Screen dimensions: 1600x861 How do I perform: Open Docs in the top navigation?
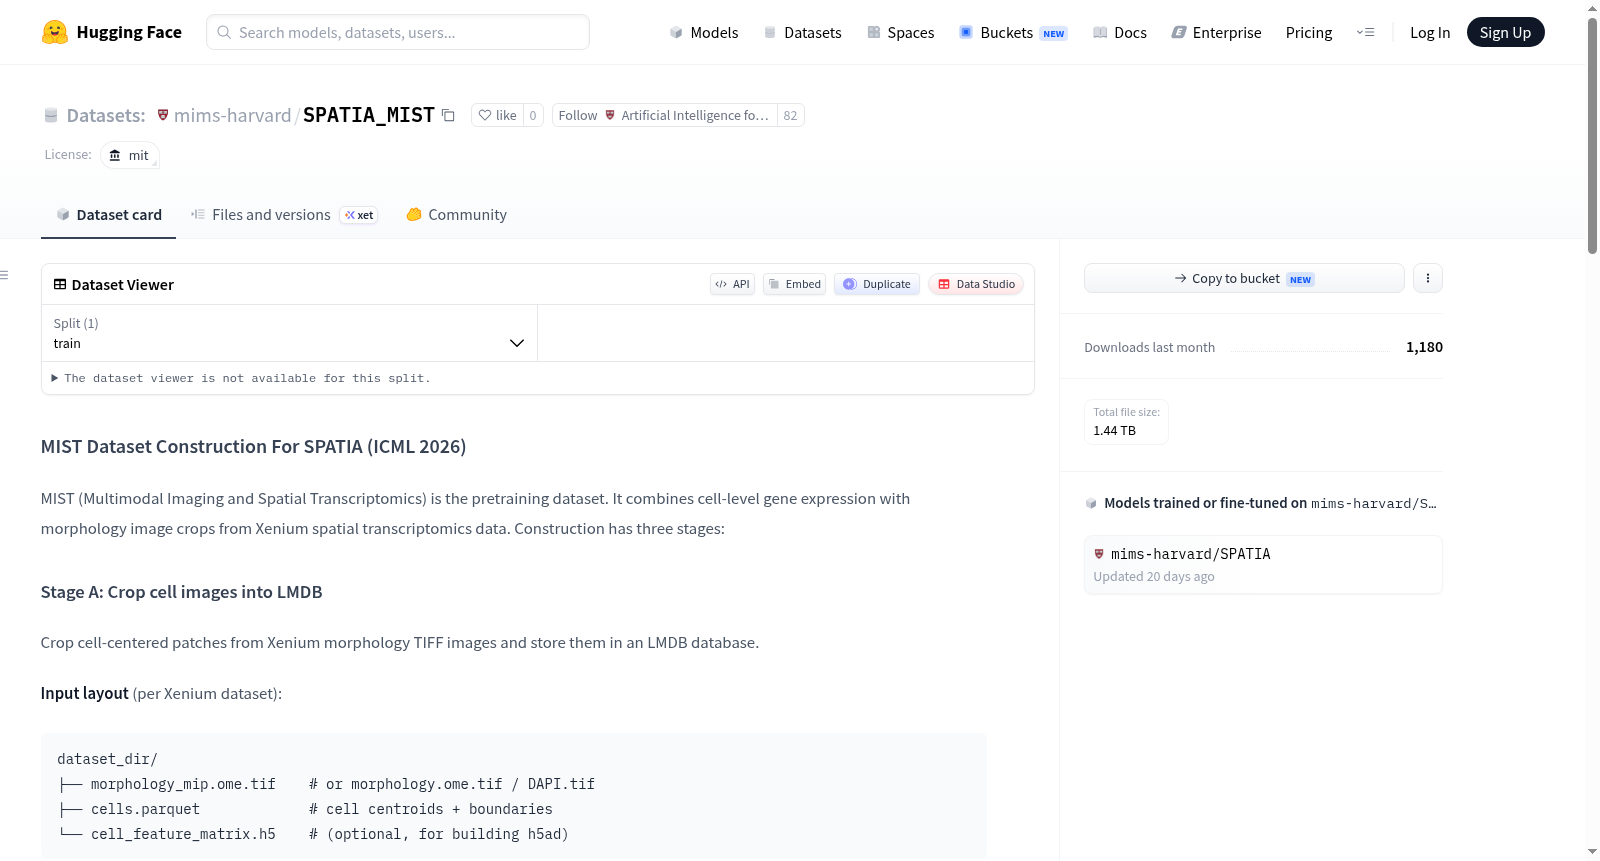(1119, 33)
